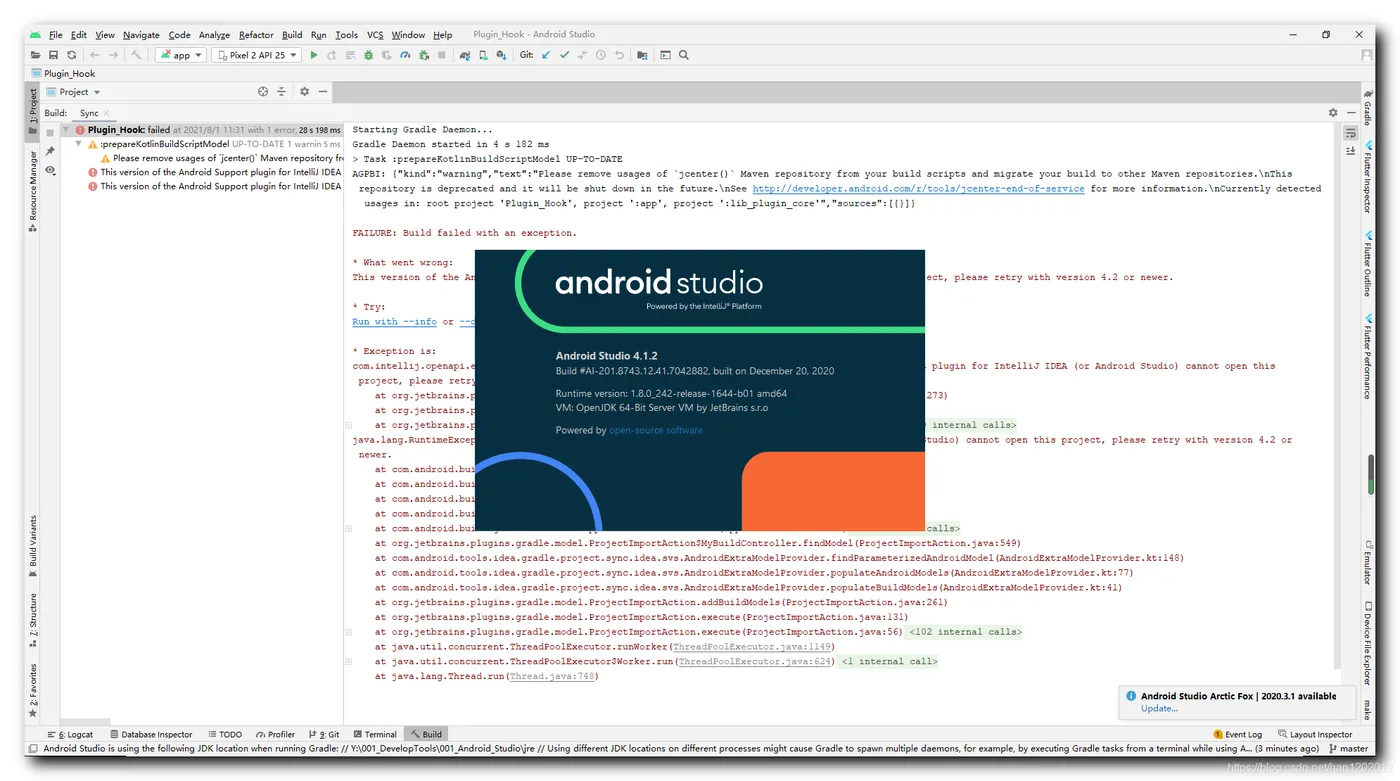The height and width of the screenshot is (781, 1400).
Task: Open the Project Structure icon
Action: pyautogui.click(x=642, y=55)
